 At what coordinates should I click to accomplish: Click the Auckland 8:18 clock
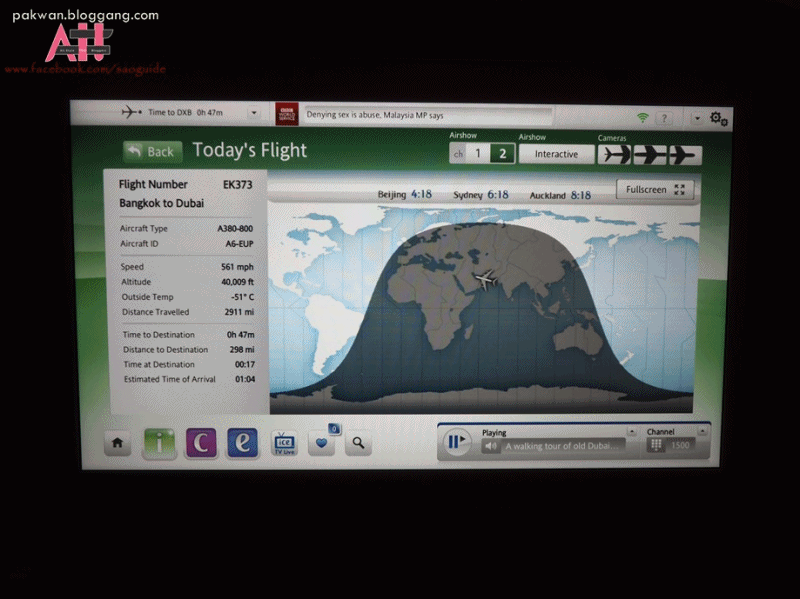560,195
